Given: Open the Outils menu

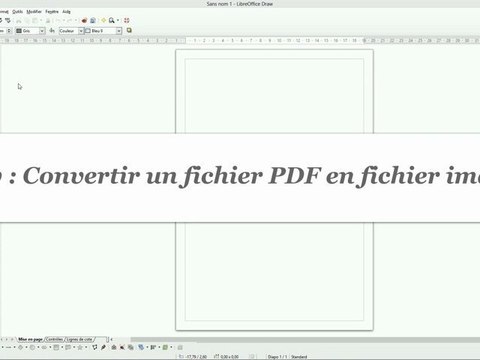Looking at the screenshot, I should [x=18, y=12].
